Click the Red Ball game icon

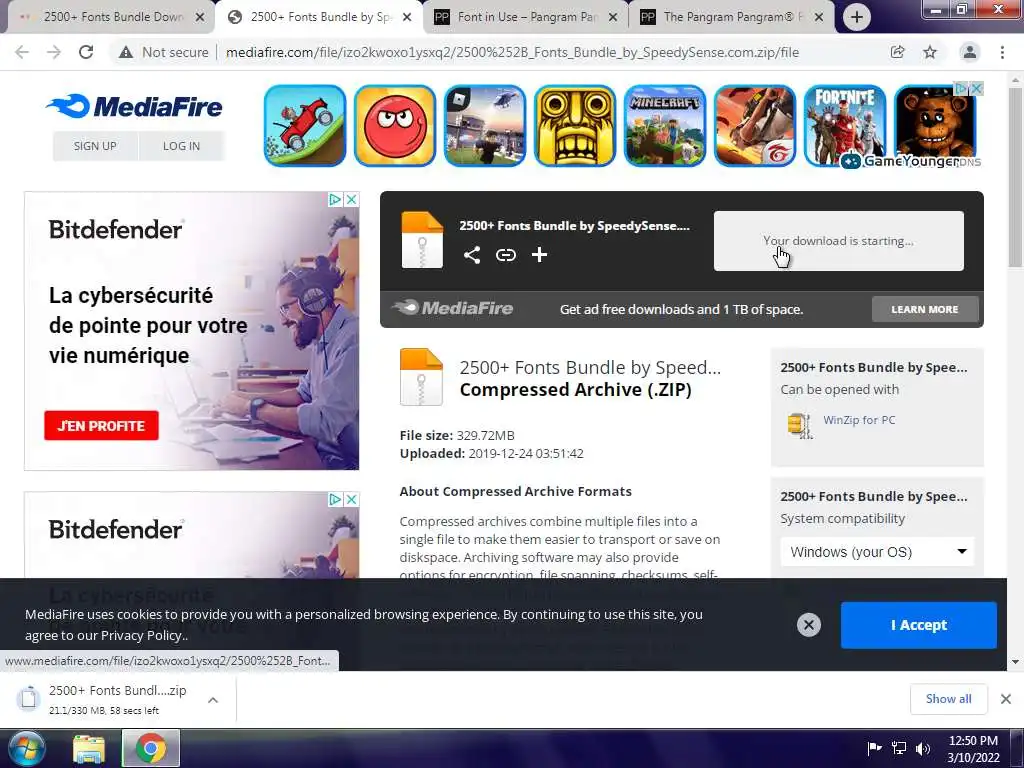coord(395,125)
